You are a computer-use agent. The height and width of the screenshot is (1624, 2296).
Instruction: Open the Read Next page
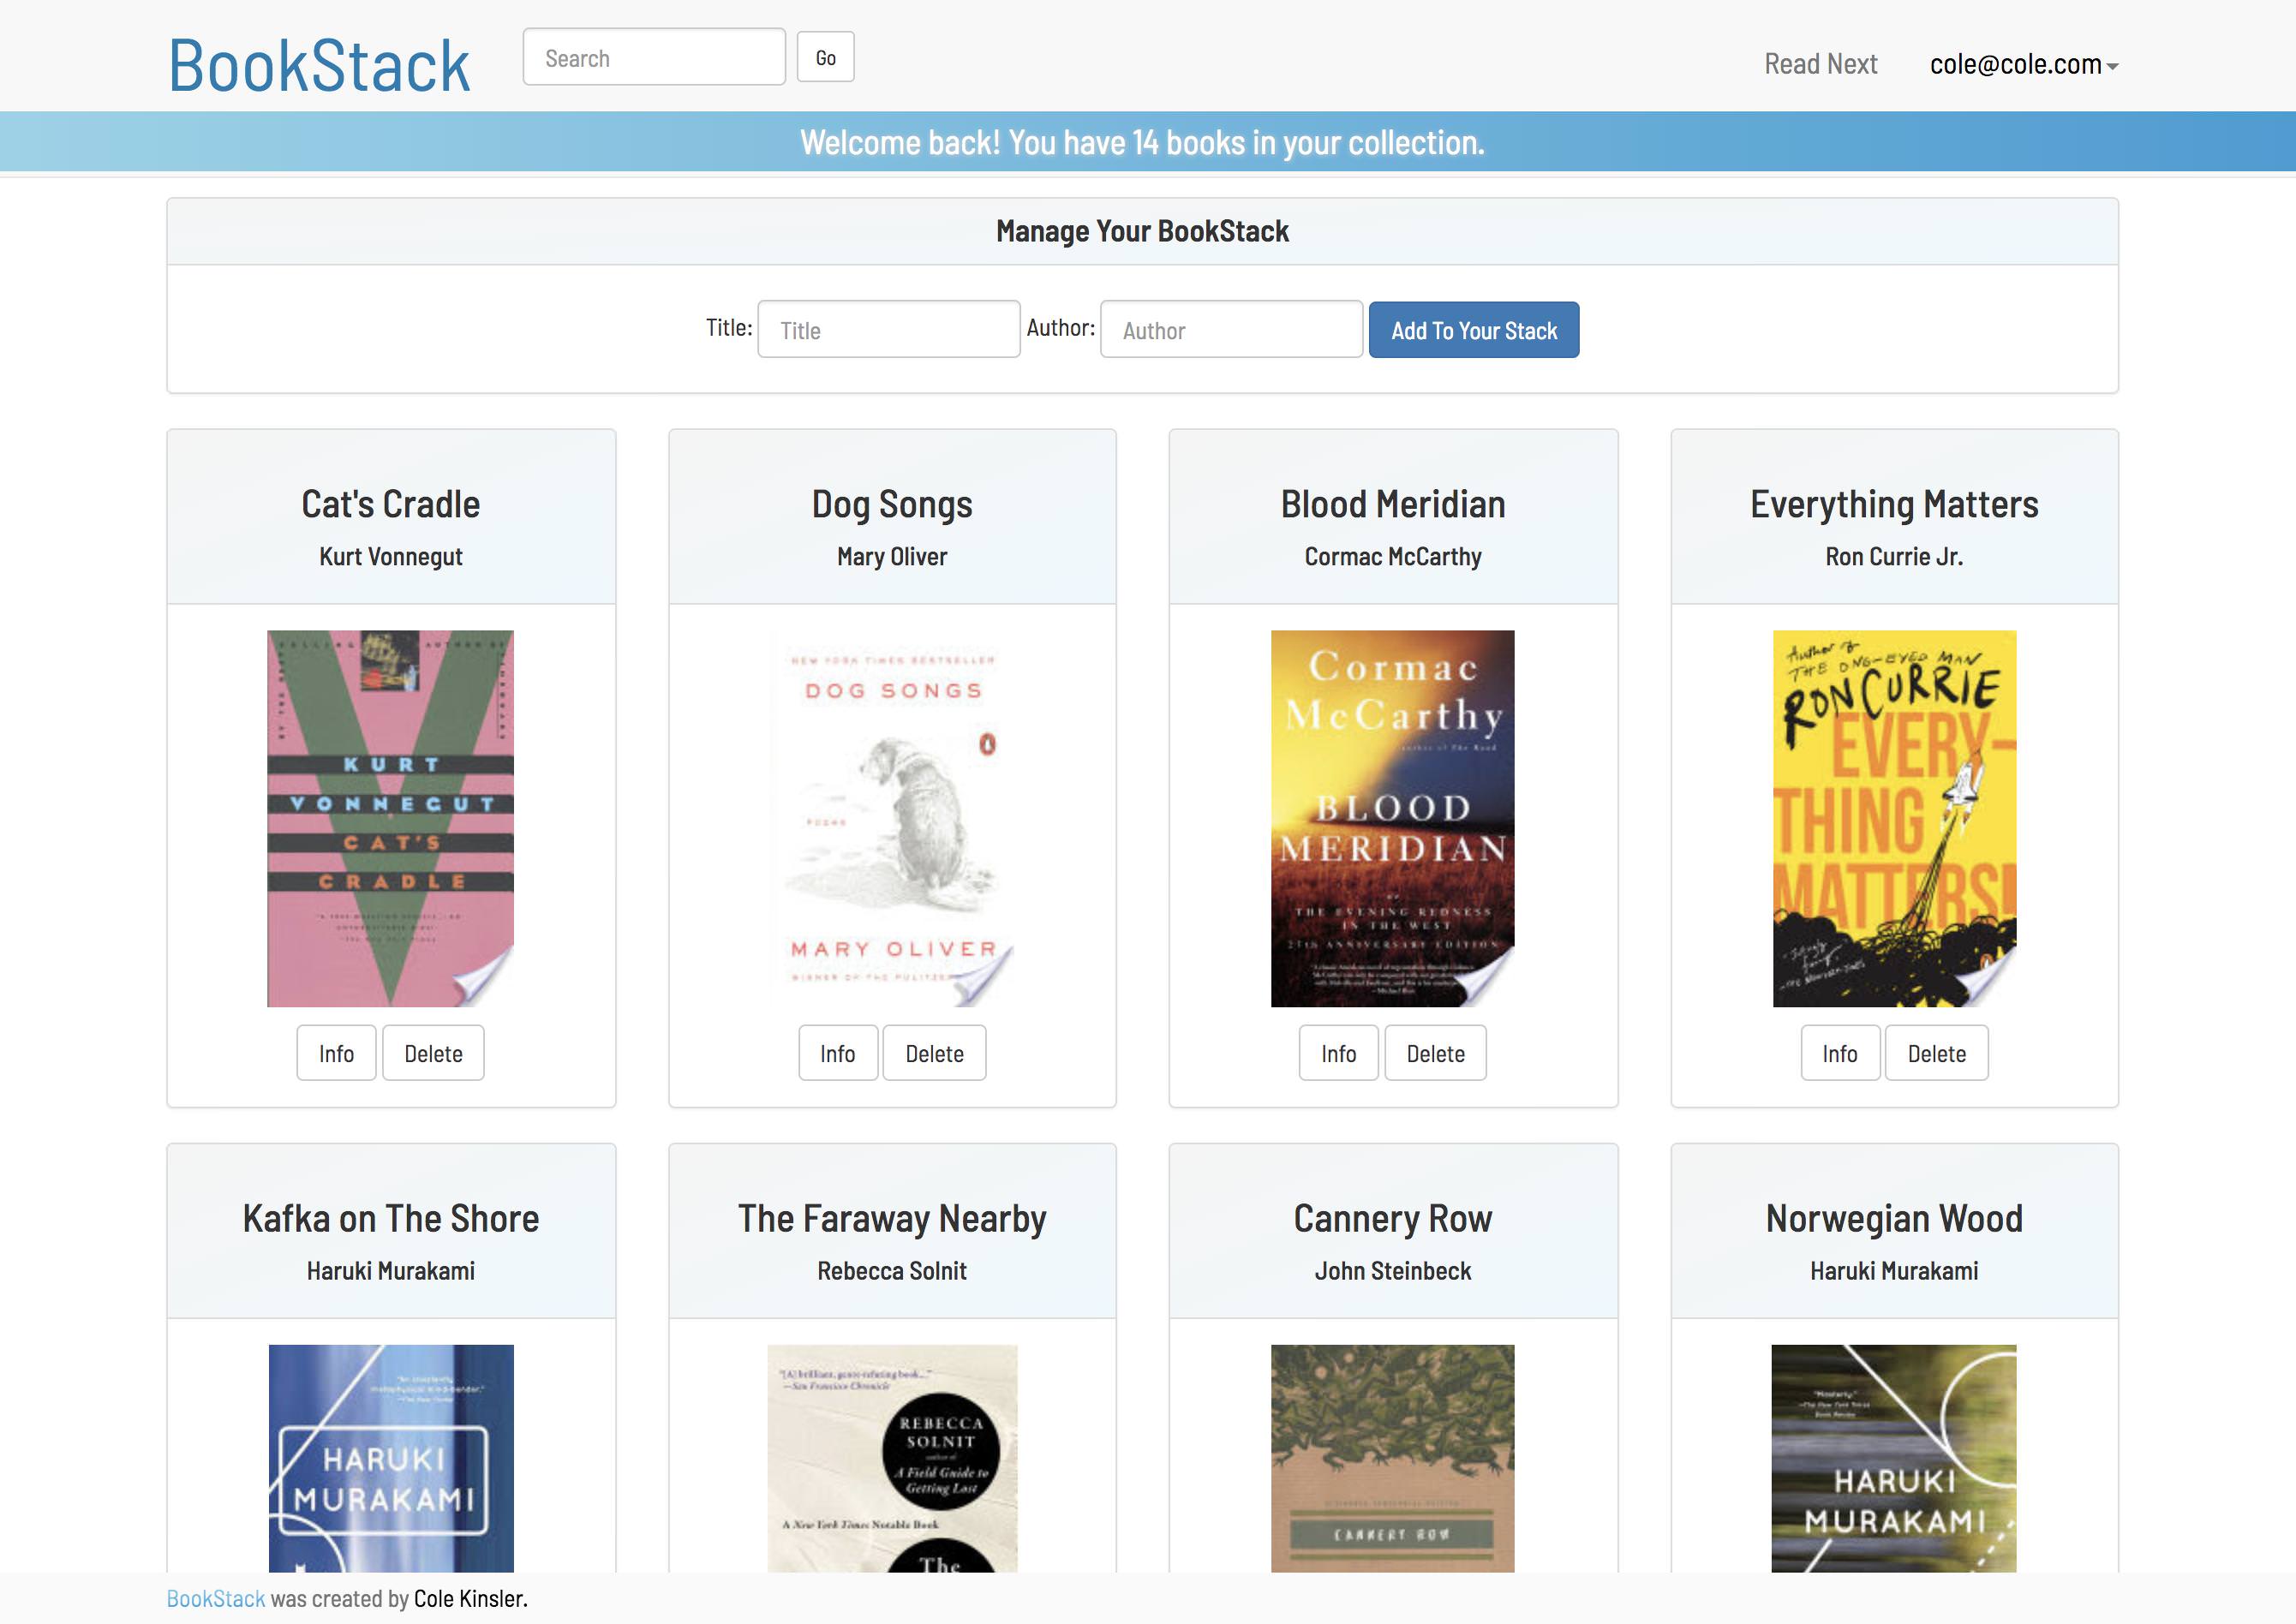[1820, 64]
